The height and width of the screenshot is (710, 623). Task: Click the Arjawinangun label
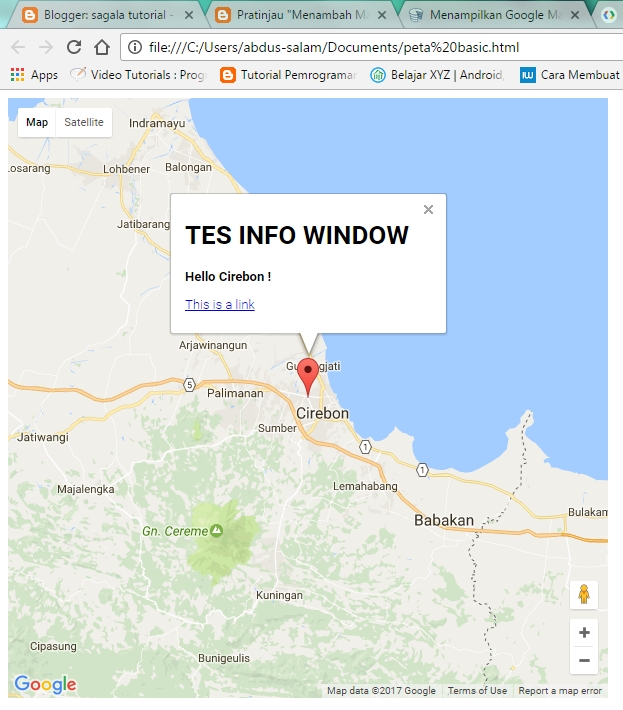(x=213, y=345)
